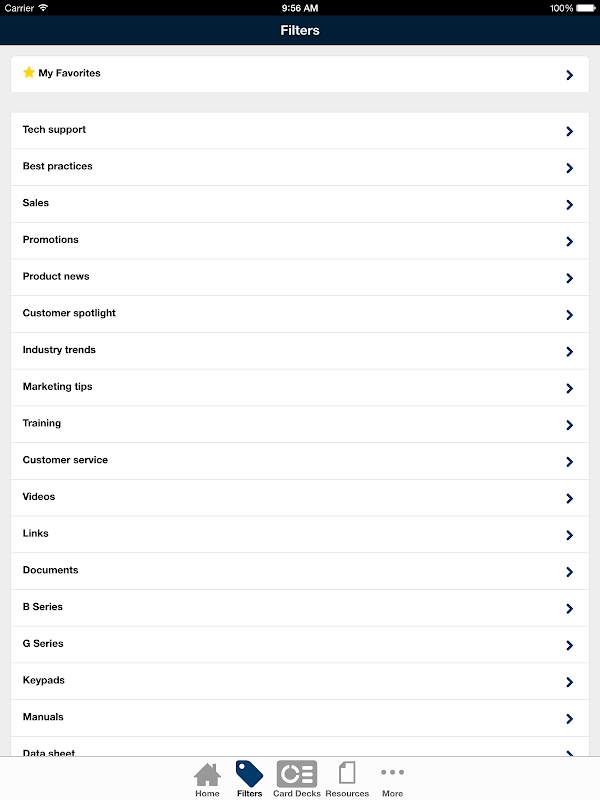
Task: Tap the More three-dots icon
Action: (392, 772)
